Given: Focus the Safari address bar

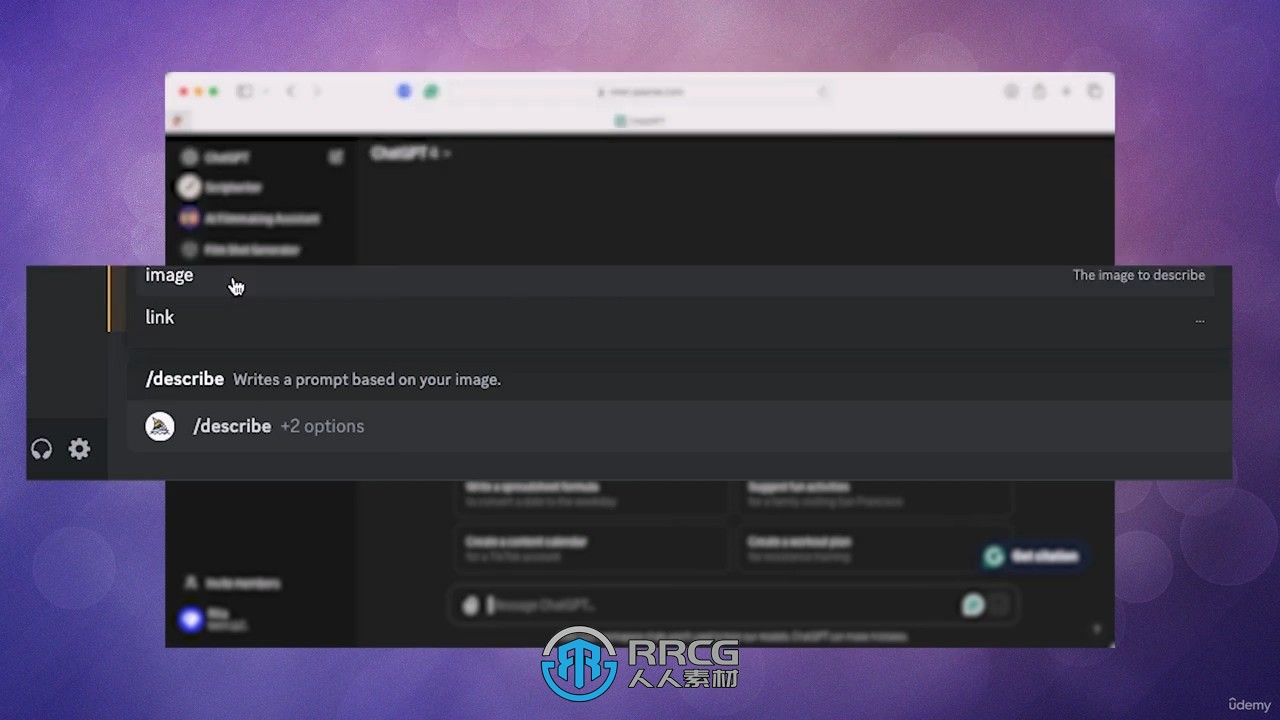Looking at the screenshot, I should click(x=640, y=91).
